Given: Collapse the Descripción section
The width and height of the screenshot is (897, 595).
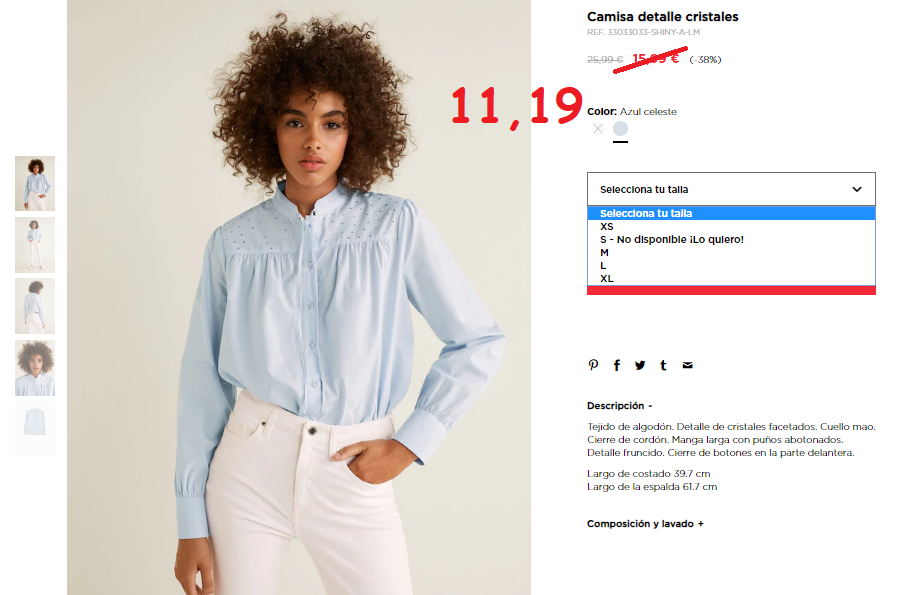Looking at the screenshot, I should coord(620,406).
